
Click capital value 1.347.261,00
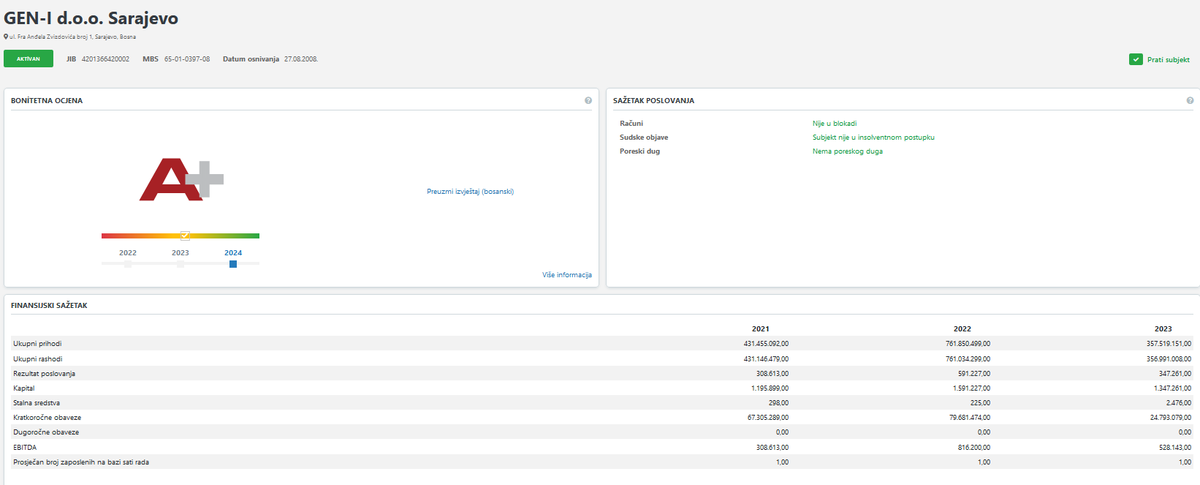(x=1173, y=387)
